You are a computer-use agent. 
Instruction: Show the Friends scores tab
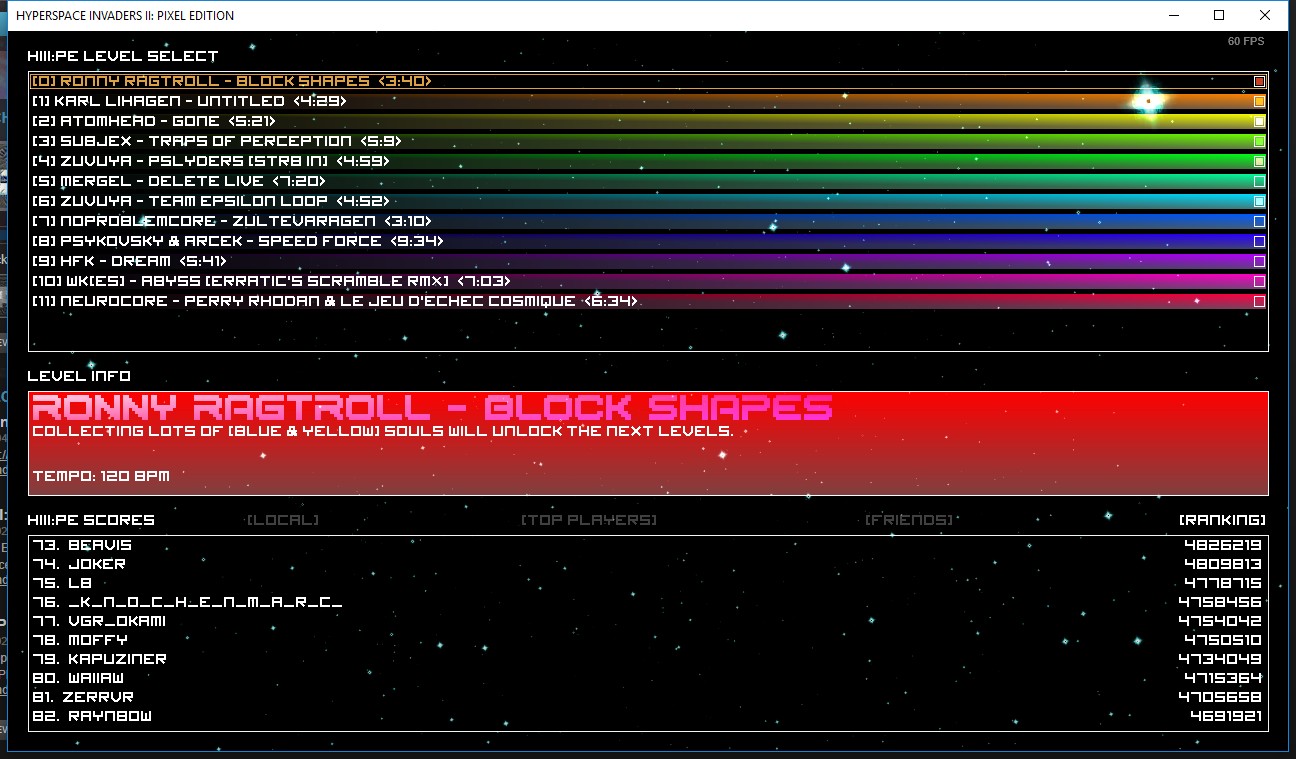coord(909,520)
